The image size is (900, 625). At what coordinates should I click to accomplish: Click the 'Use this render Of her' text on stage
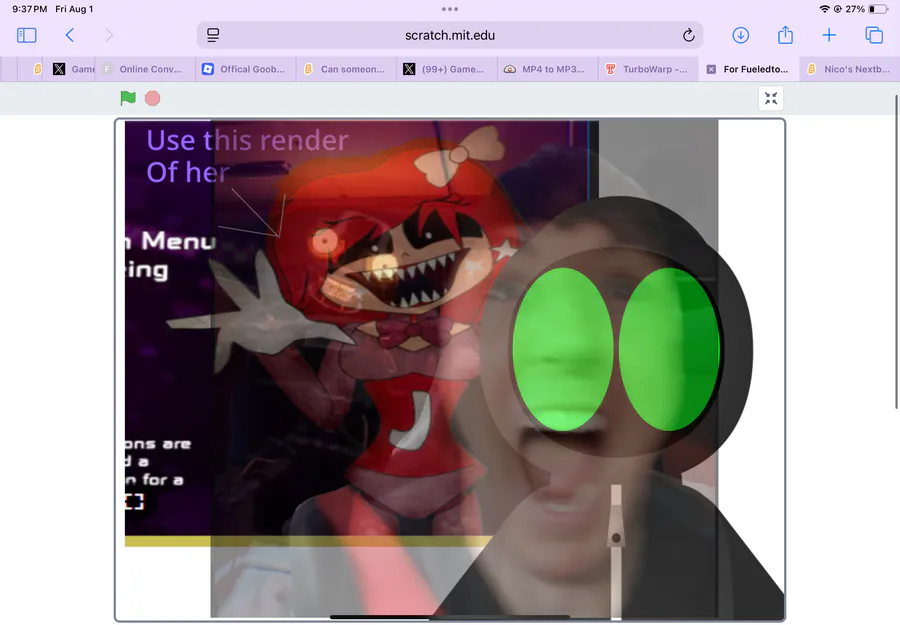click(x=247, y=156)
